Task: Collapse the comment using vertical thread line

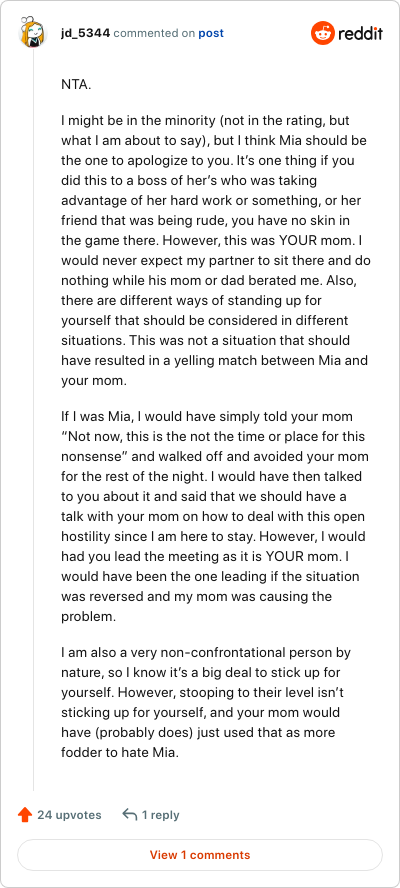Action: tap(33, 422)
